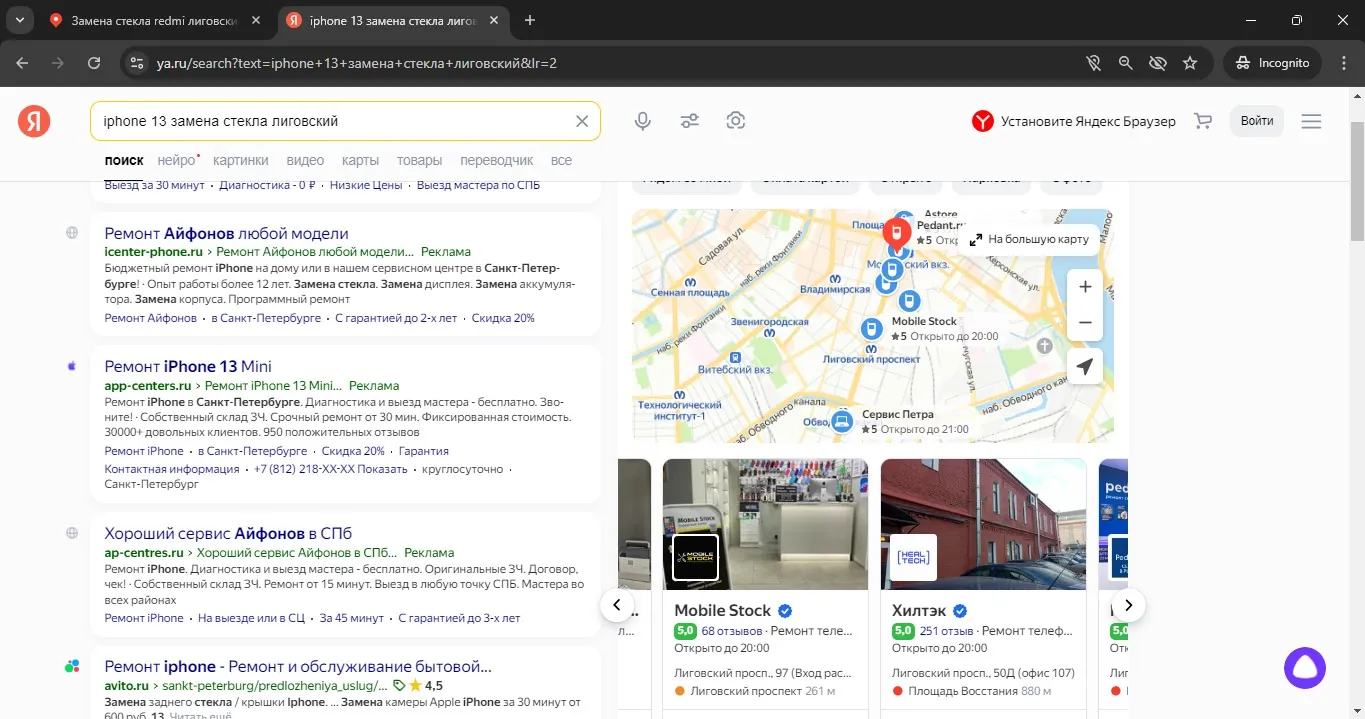
Task: Expand the все services menu
Action: [x=561, y=160]
